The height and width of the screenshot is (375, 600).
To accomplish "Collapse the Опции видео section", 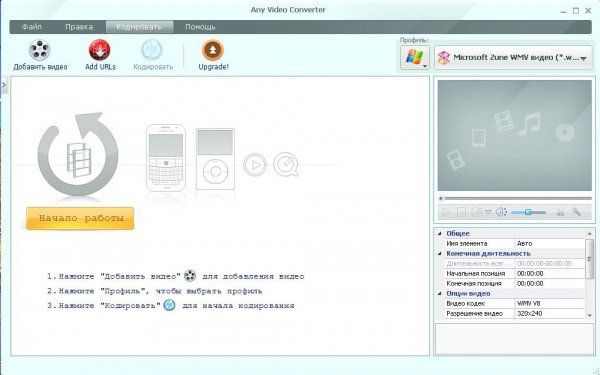I will click(x=440, y=293).
